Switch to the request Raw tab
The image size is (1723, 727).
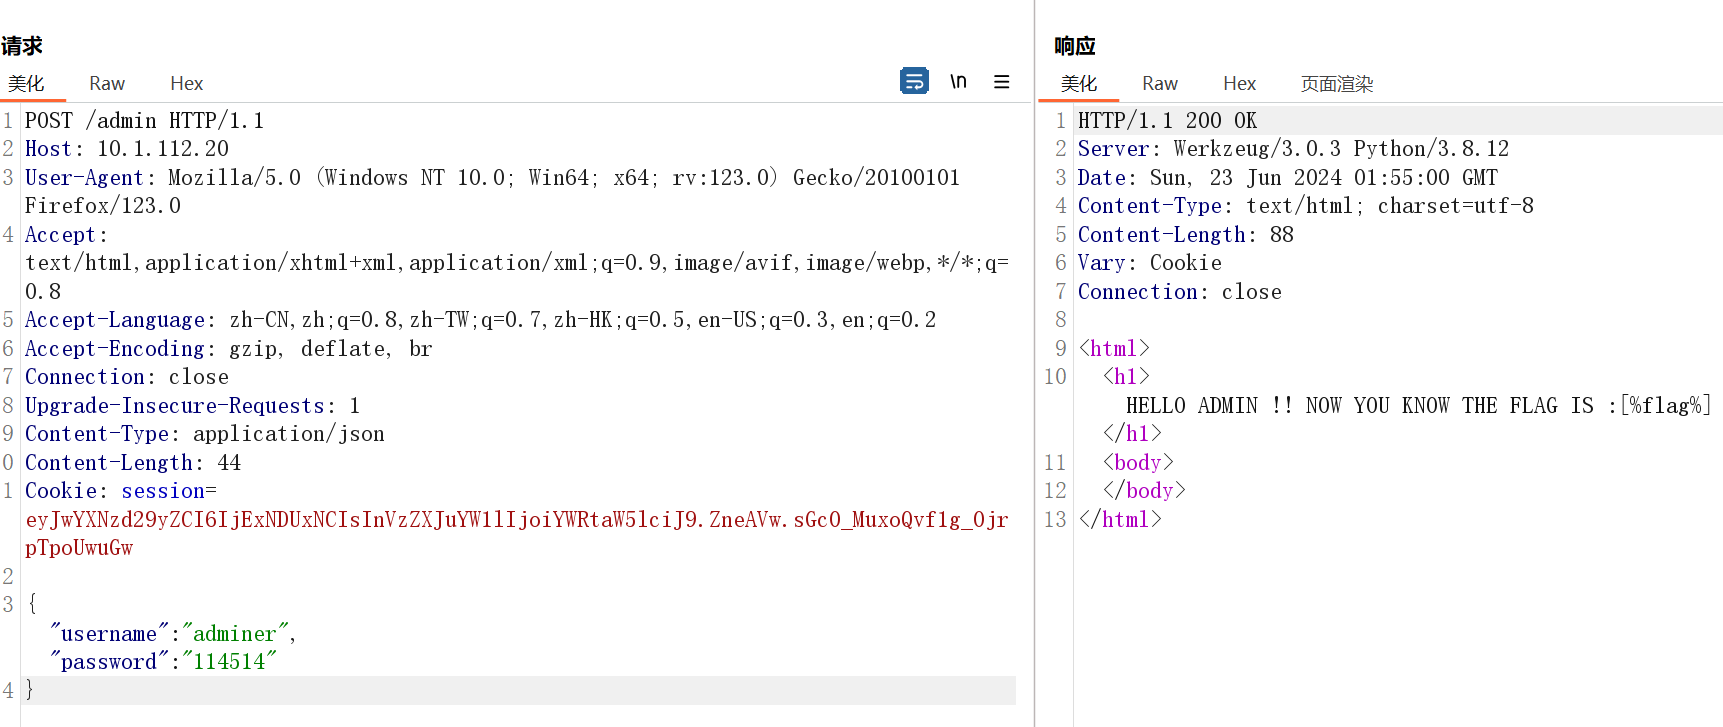pyautogui.click(x=107, y=83)
